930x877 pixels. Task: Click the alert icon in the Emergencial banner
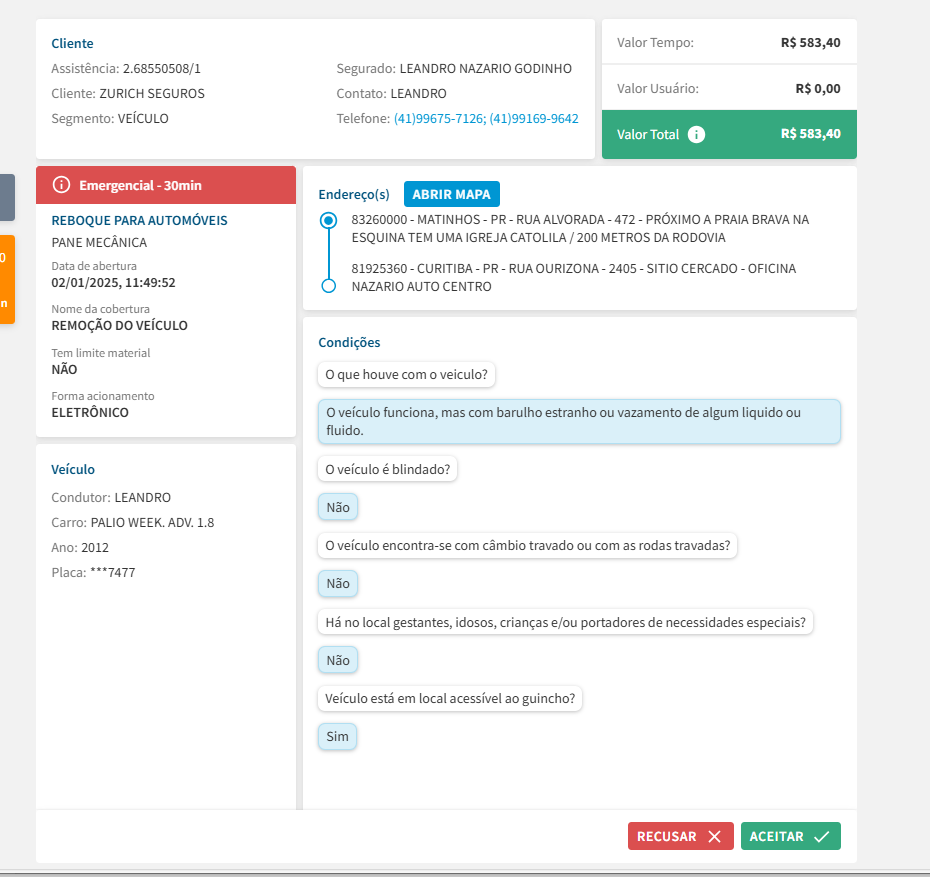62,185
